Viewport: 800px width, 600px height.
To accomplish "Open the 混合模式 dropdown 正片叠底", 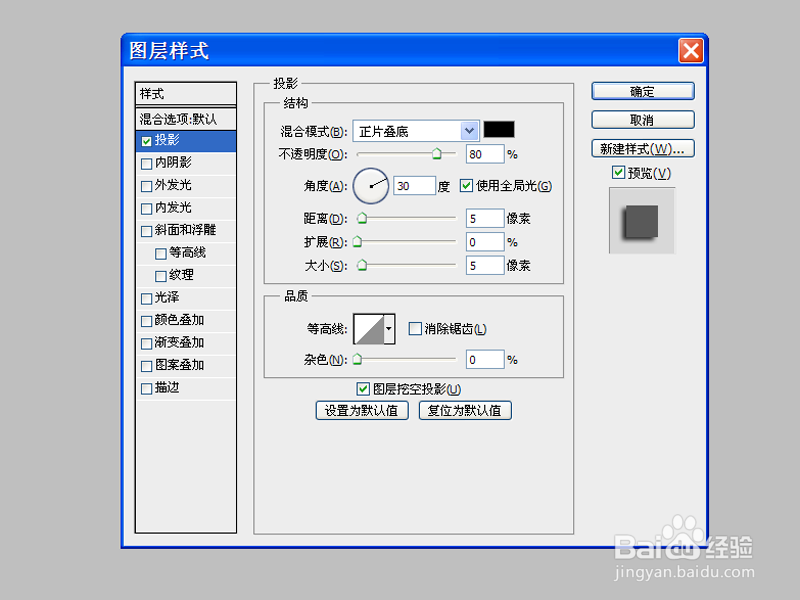I will pyautogui.click(x=415, y=131).
